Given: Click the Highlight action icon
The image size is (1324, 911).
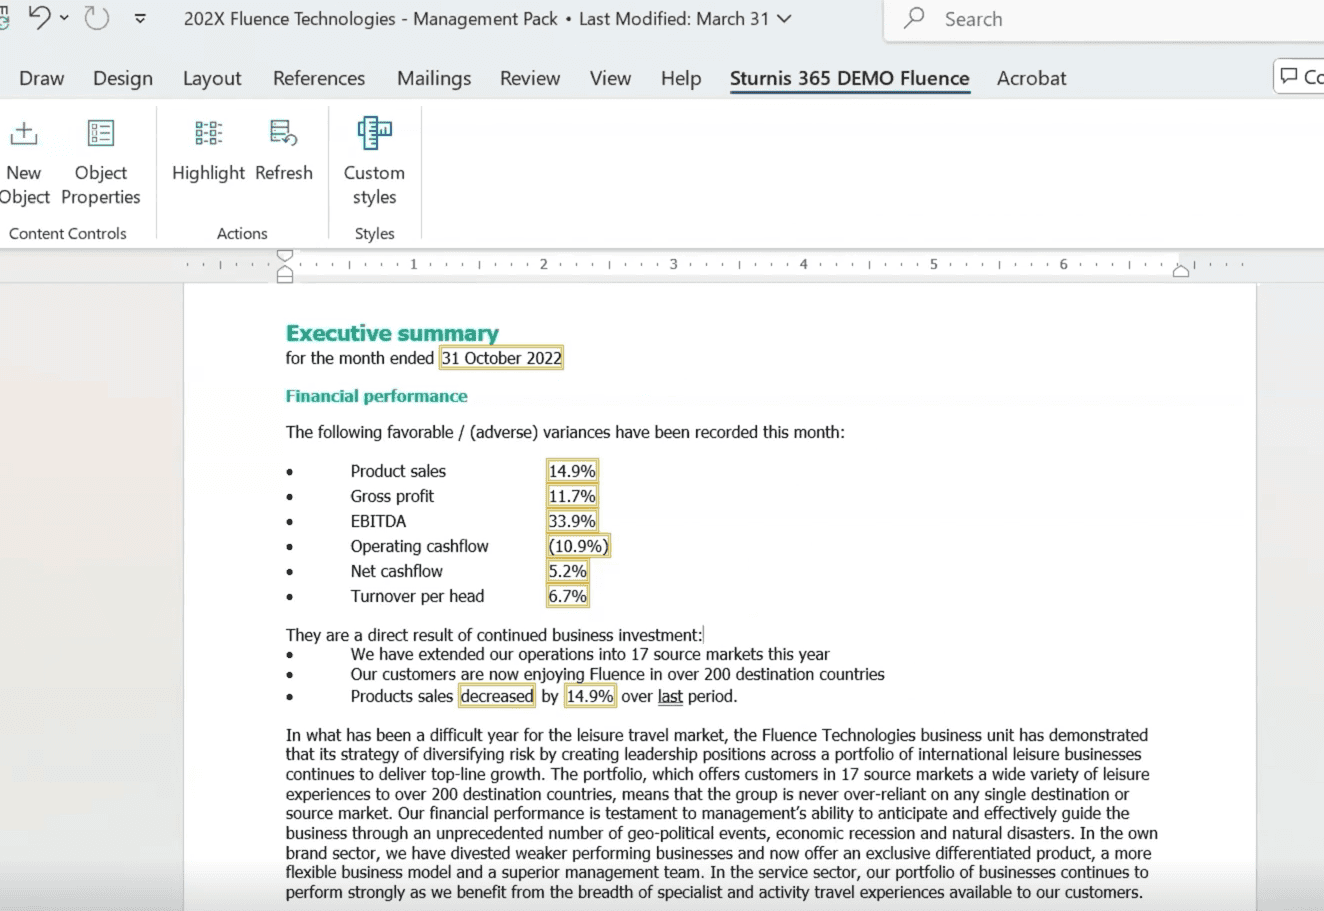Looking at the screenshot, I should coord(208,133).
